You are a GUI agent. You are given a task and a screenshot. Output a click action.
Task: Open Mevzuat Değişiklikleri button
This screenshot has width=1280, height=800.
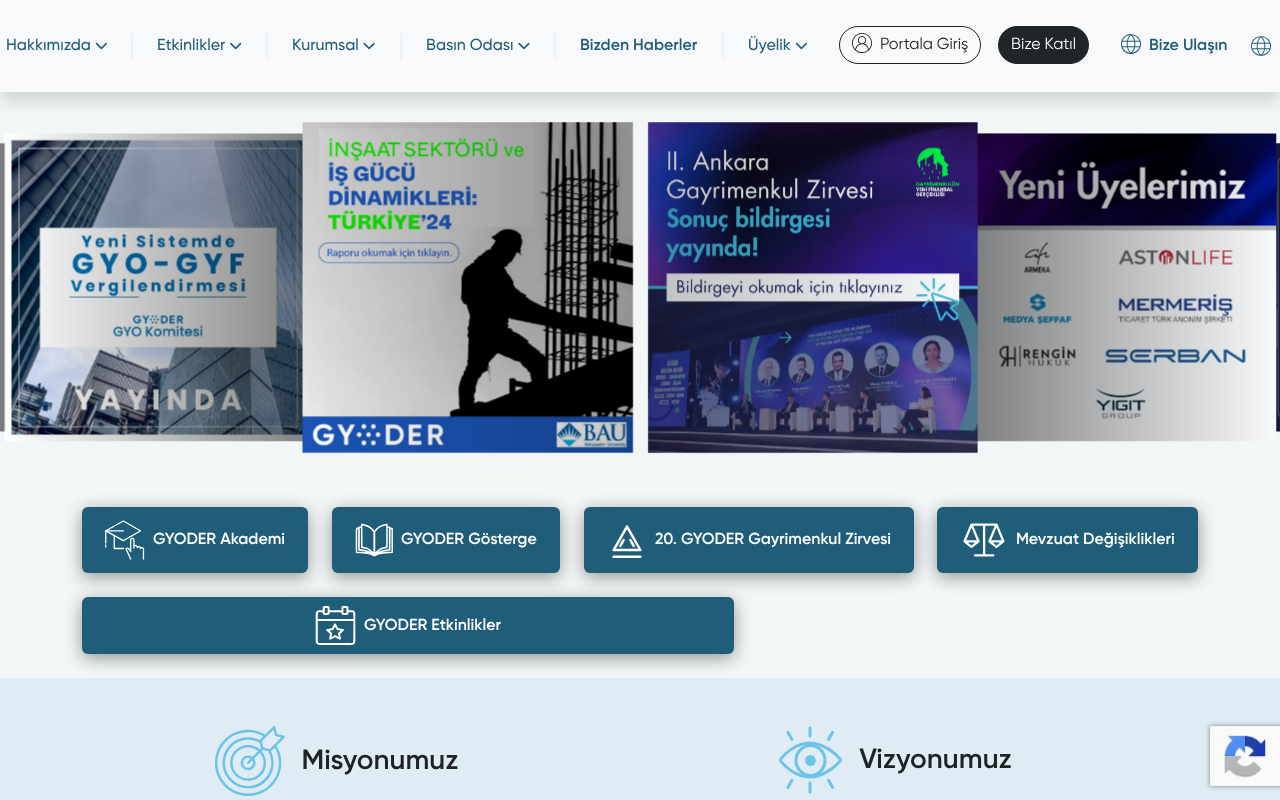pyautogui.click(x=1067, y=540)
